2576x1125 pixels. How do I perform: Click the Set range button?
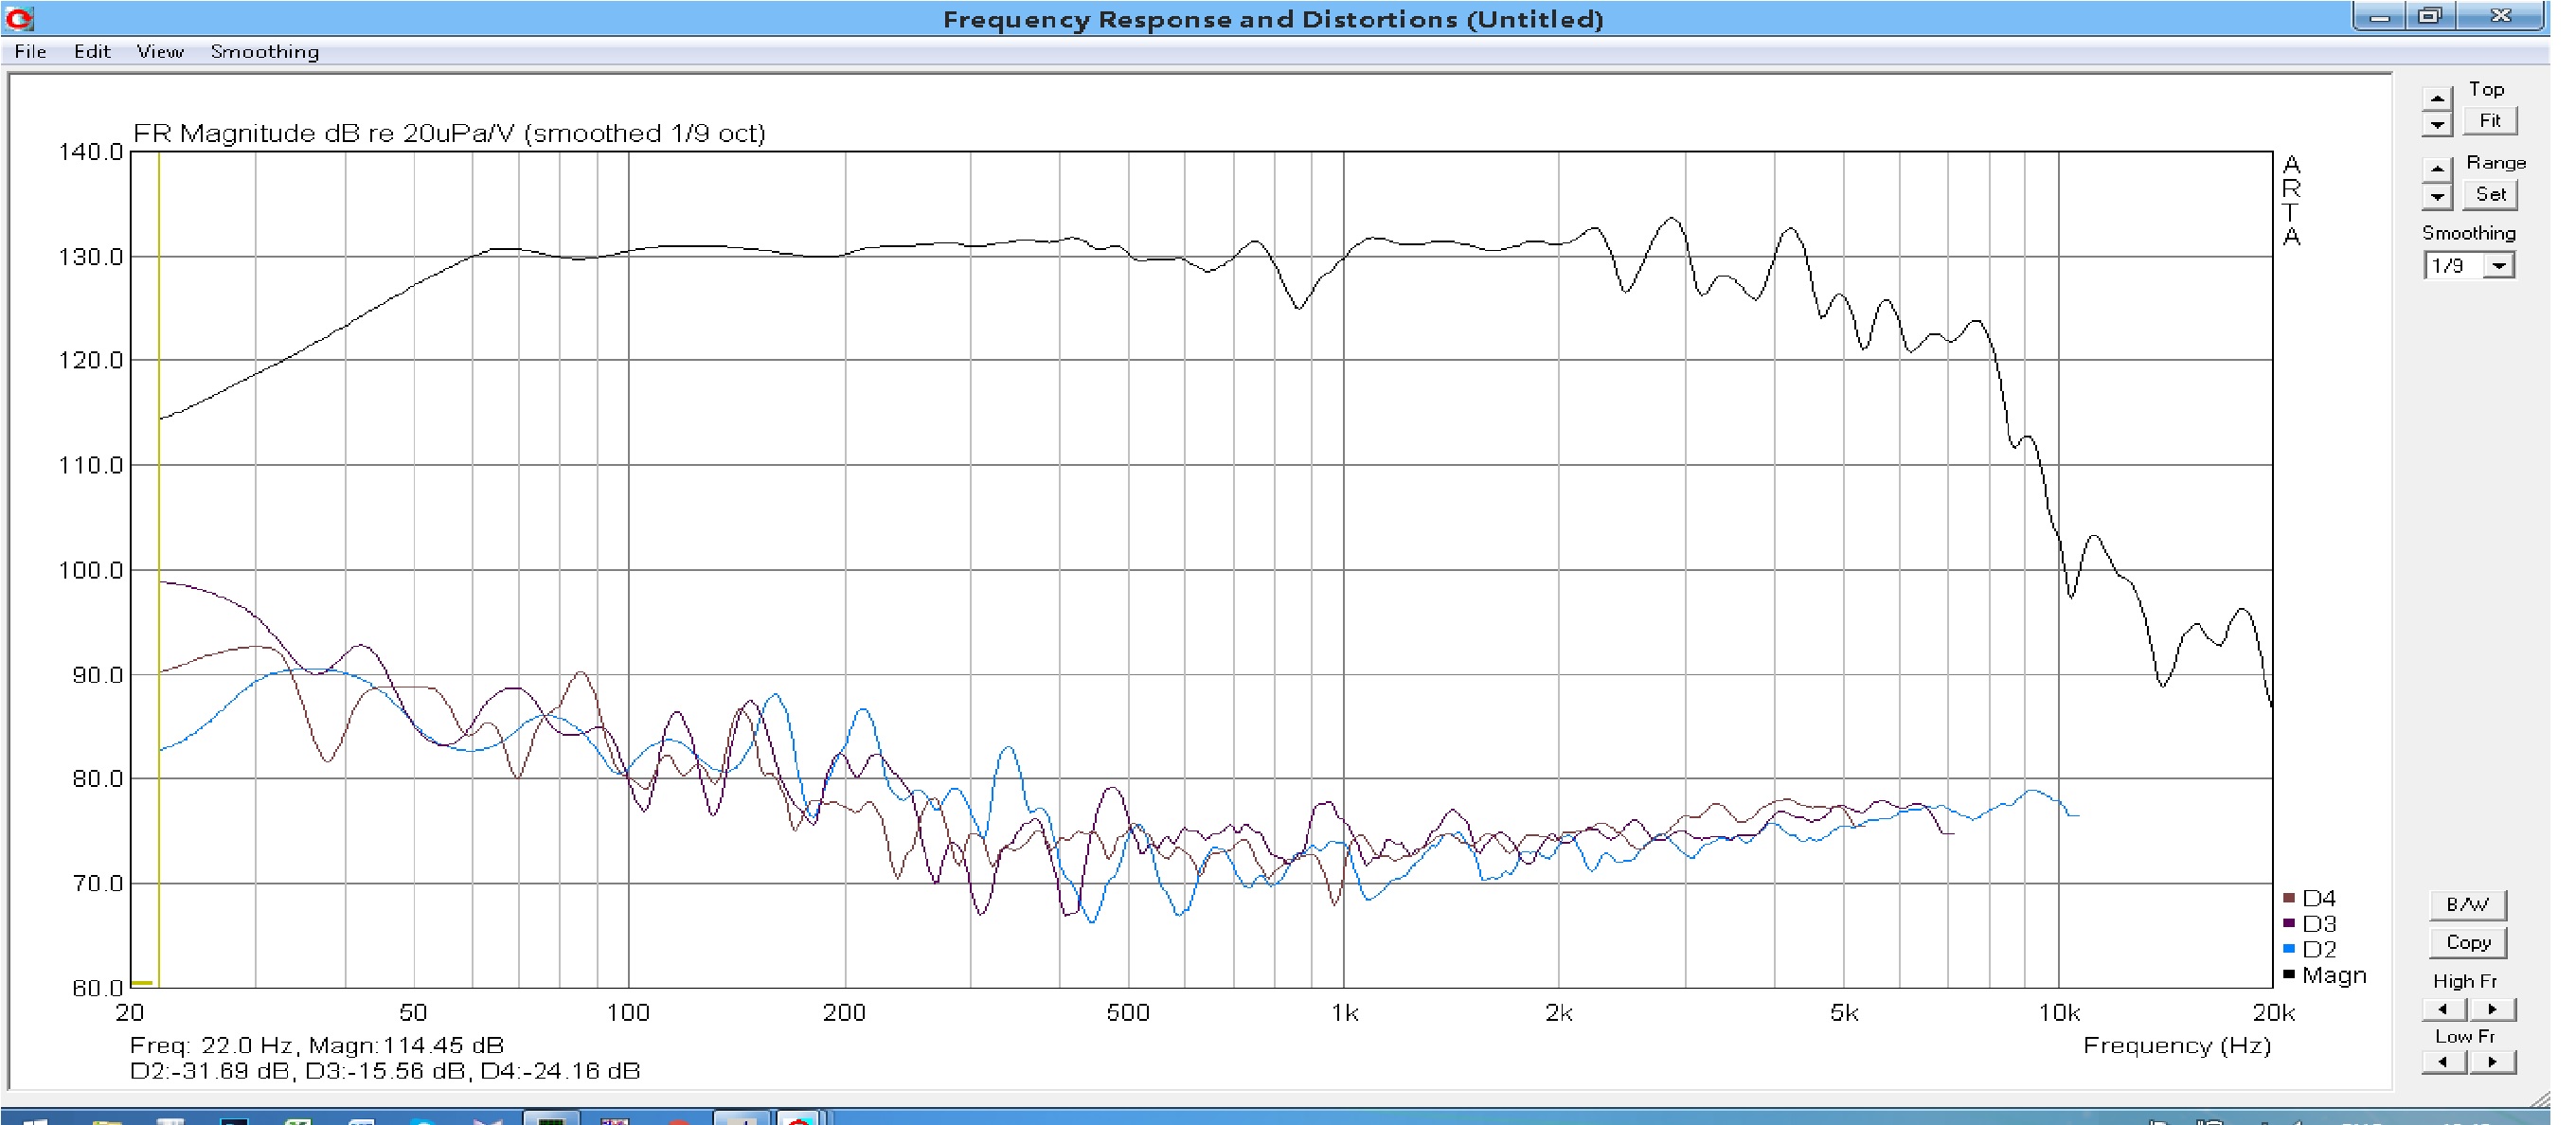2489,195
